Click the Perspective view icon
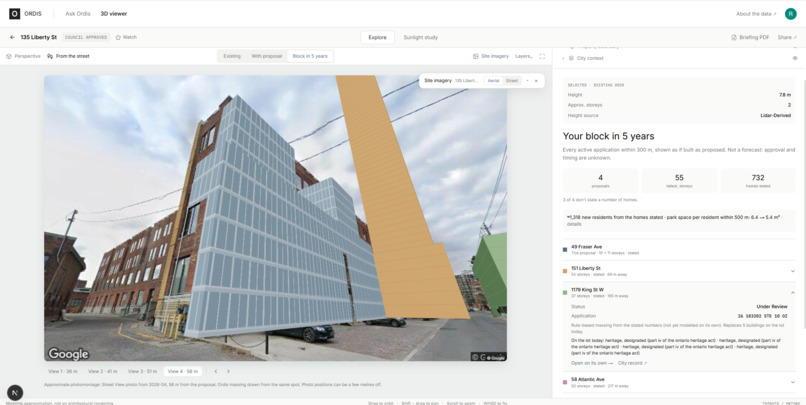Viewport: 806px width, 405px height. point(9,56)
